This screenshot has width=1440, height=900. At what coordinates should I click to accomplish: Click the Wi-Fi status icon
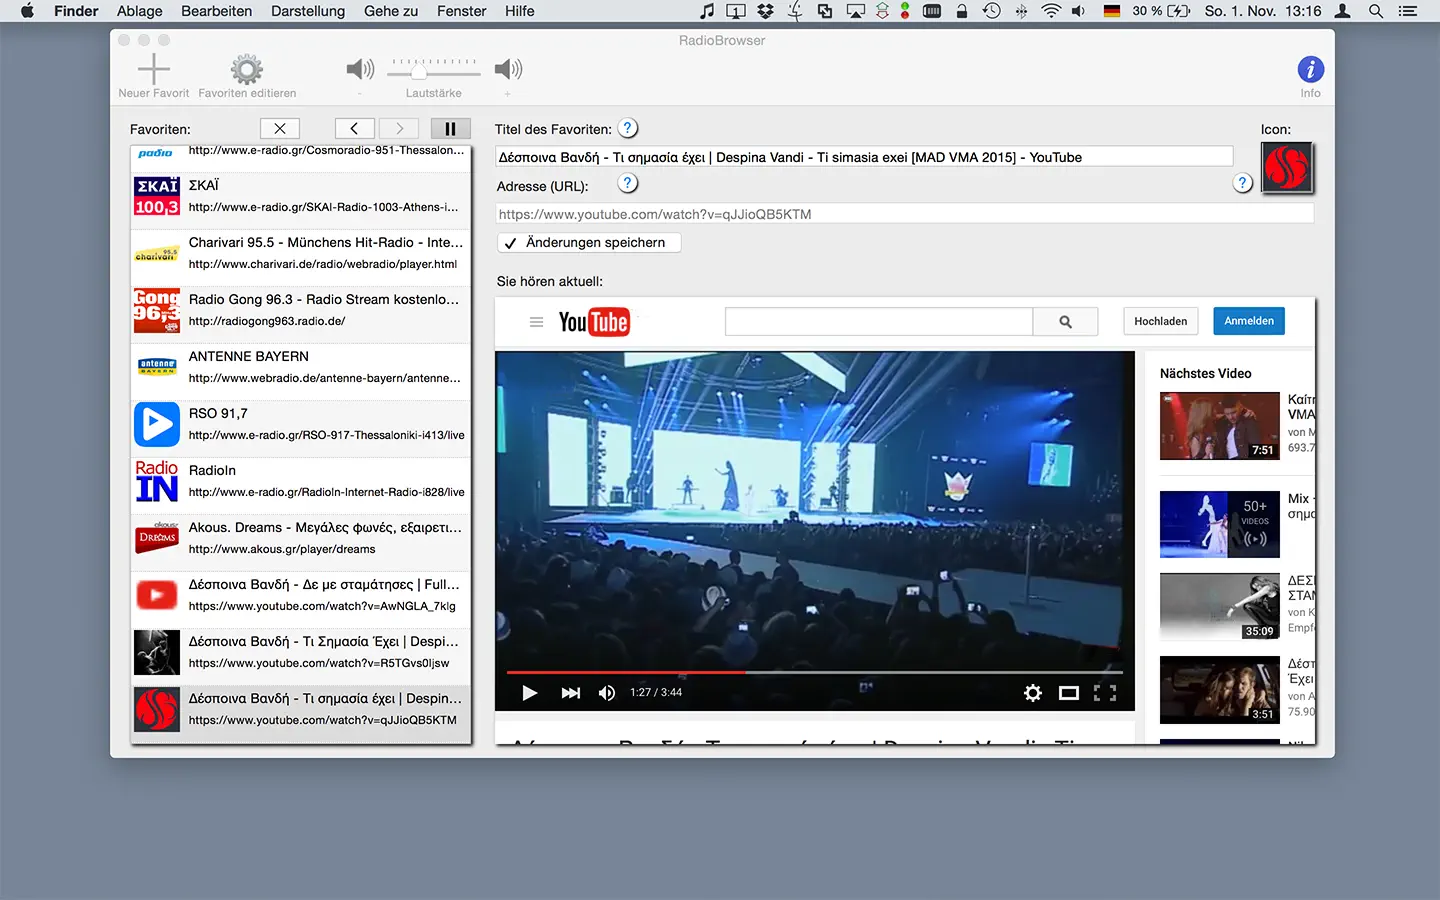[1051, 11]
